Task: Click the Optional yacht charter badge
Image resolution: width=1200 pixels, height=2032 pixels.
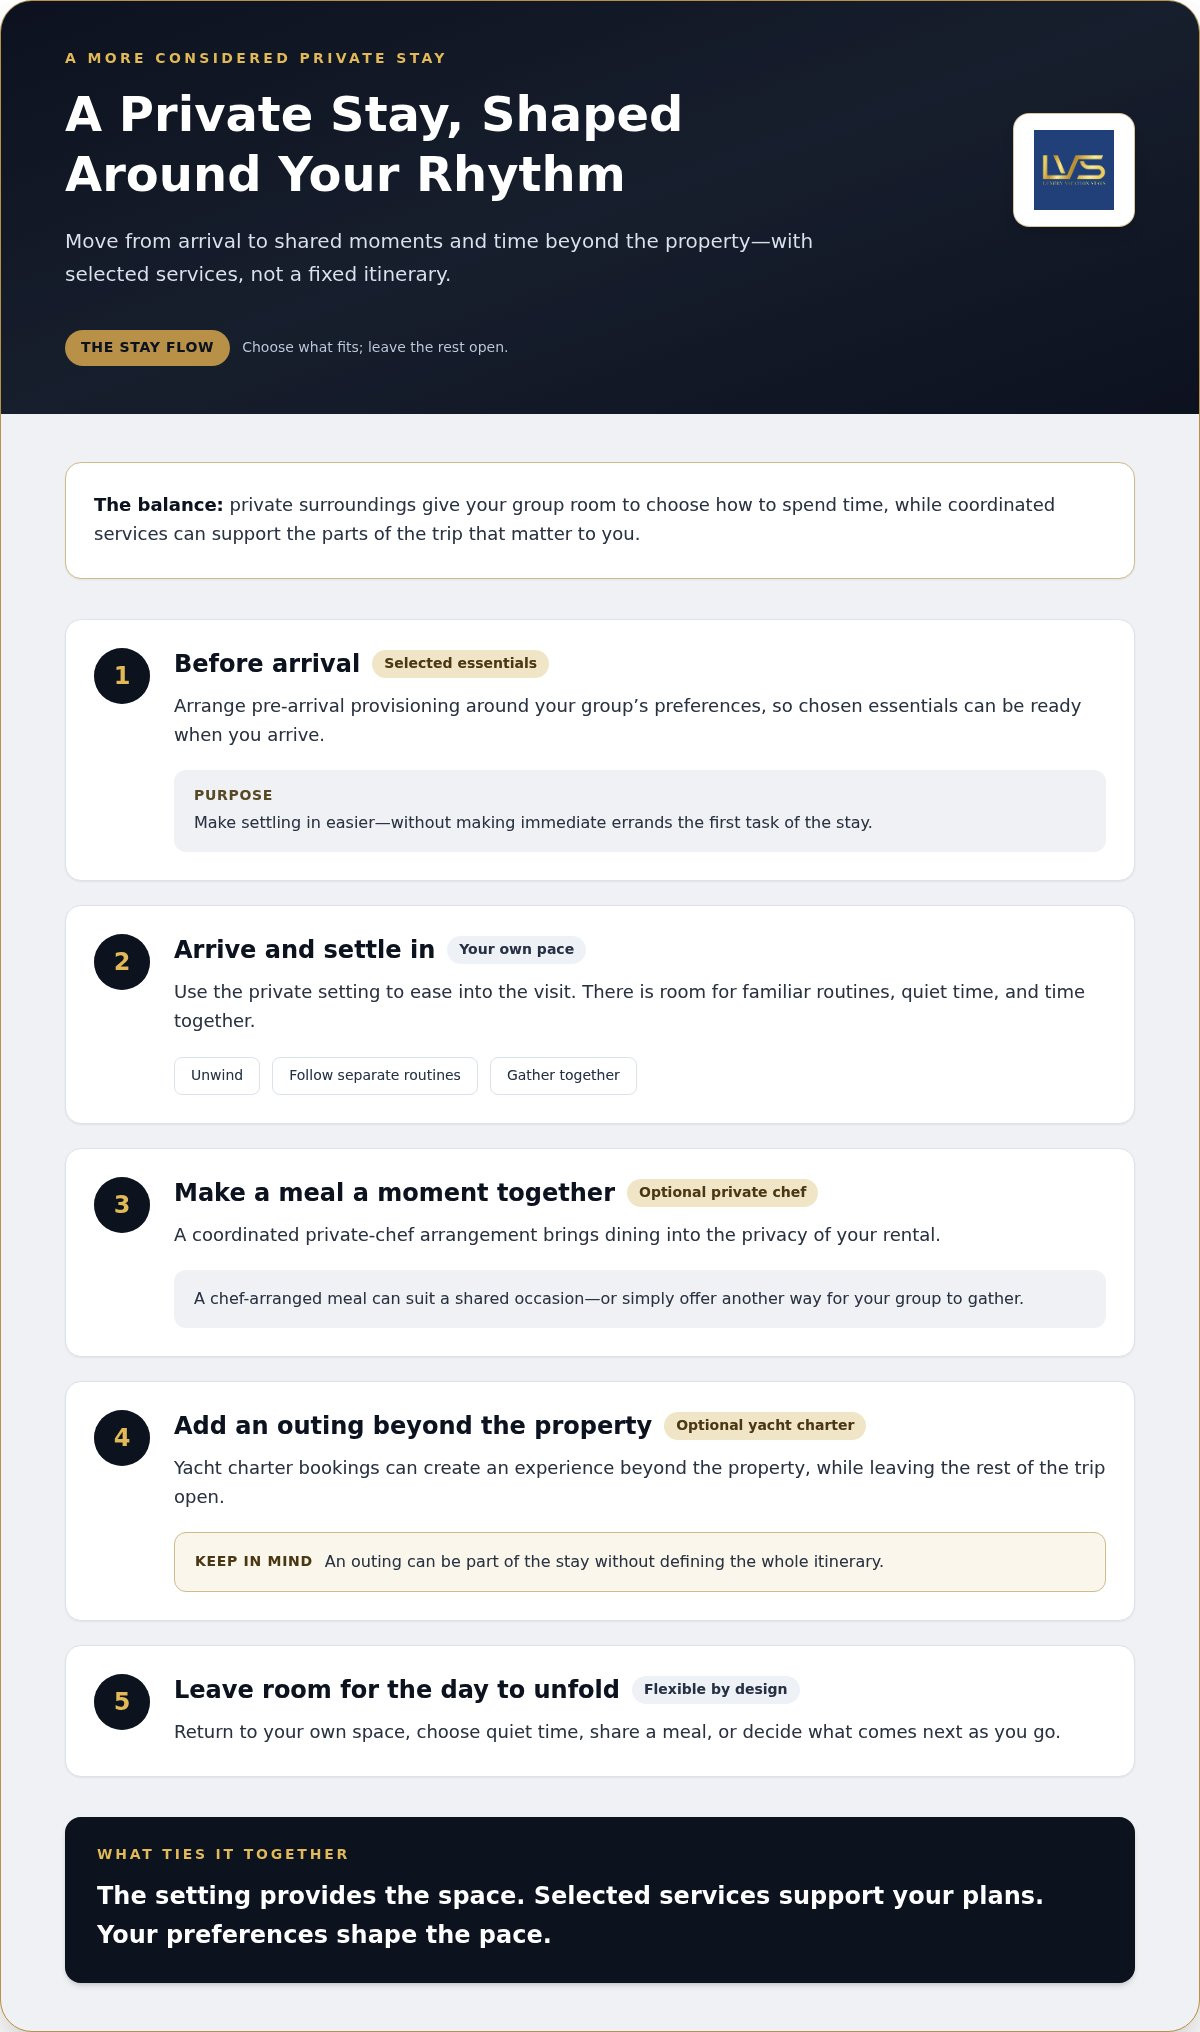Action: (x=765, y=1426)
